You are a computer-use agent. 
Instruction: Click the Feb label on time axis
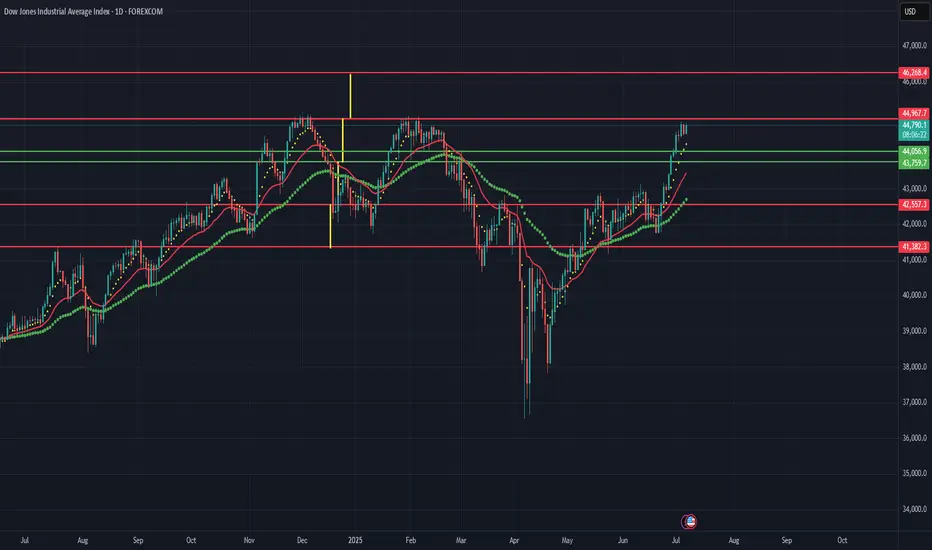point(411,540)
